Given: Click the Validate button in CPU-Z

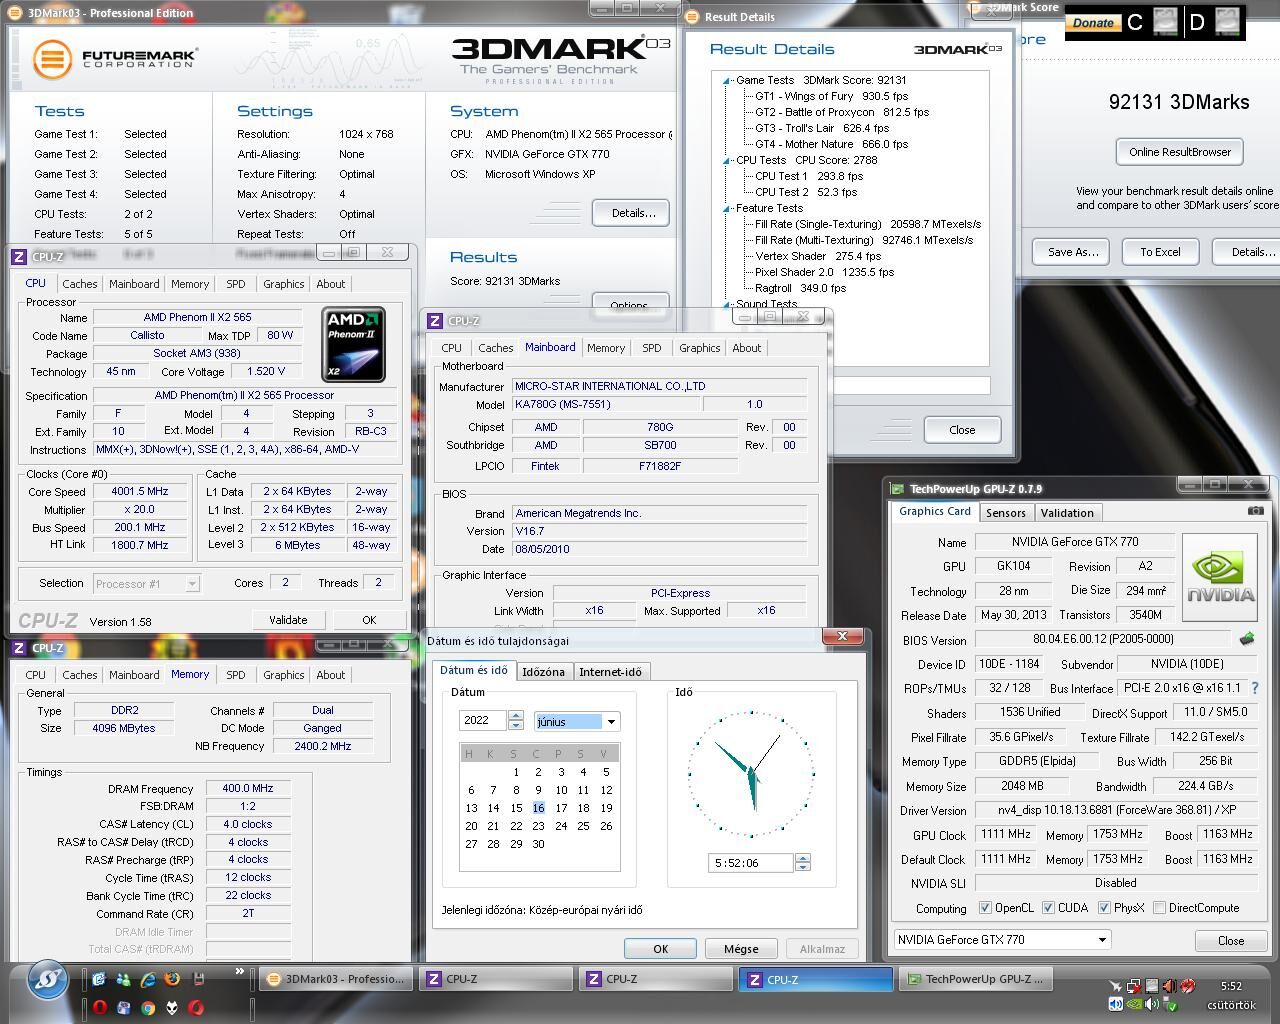Looking at the screenshot, I should 288,620.
